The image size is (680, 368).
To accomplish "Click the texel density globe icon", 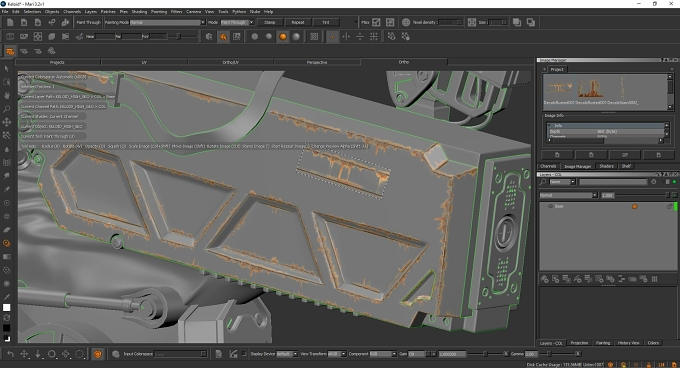I will tap(406, 22).
